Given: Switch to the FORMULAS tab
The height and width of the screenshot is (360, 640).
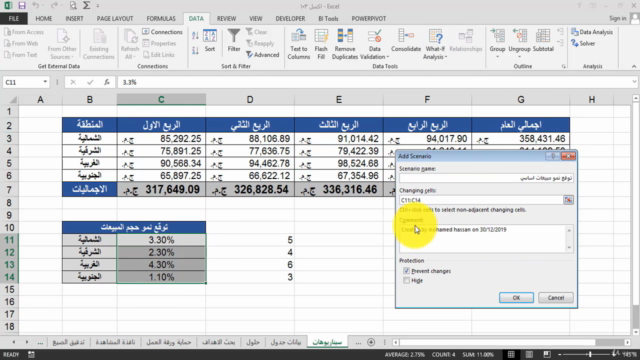Looking at the screenshot, I should coord(161,18).
